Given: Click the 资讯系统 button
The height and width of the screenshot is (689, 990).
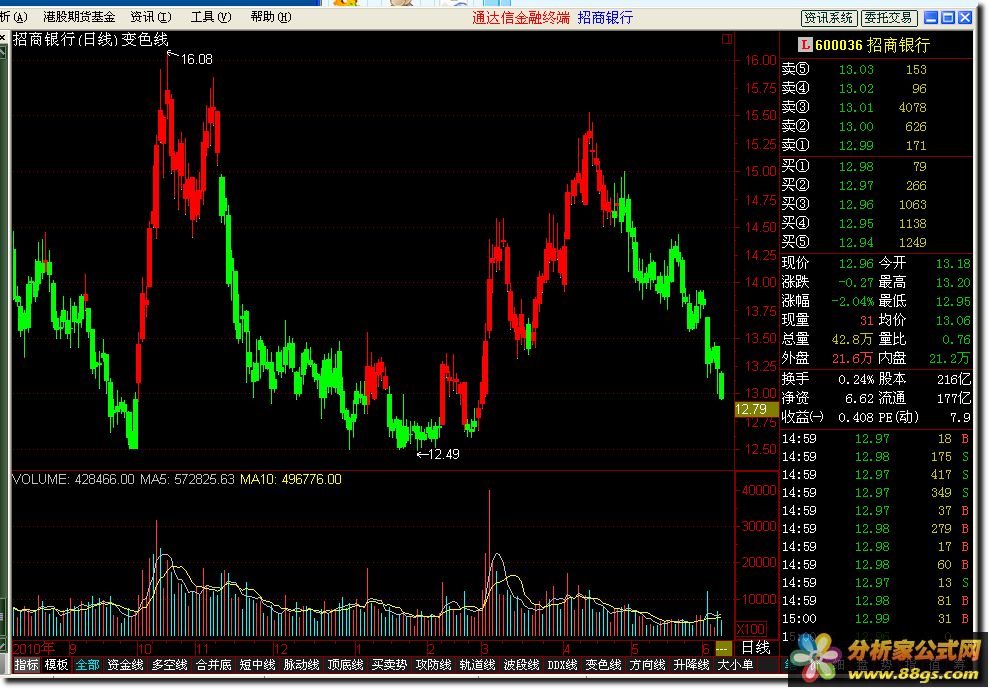Looking at the screenshot, I should tap(828, 18).
